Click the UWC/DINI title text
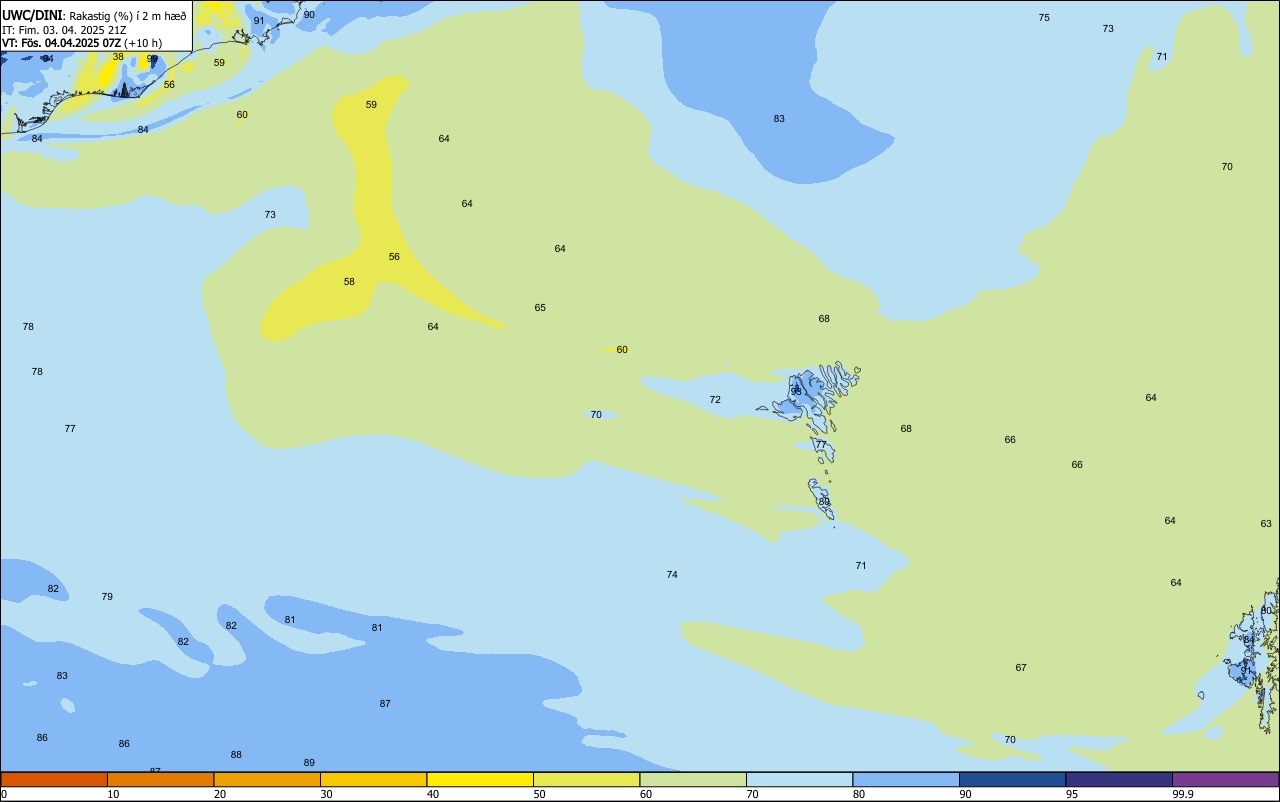 click(32, 15)
